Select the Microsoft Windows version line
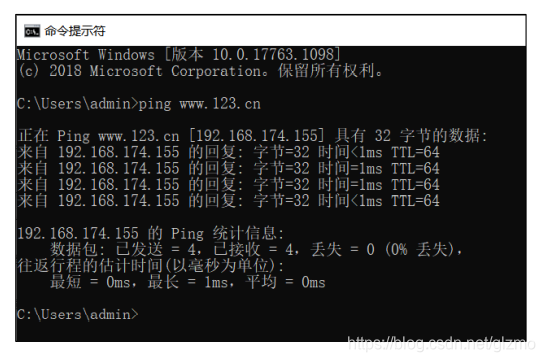This screenshot has width=545, height=362. 179,55
